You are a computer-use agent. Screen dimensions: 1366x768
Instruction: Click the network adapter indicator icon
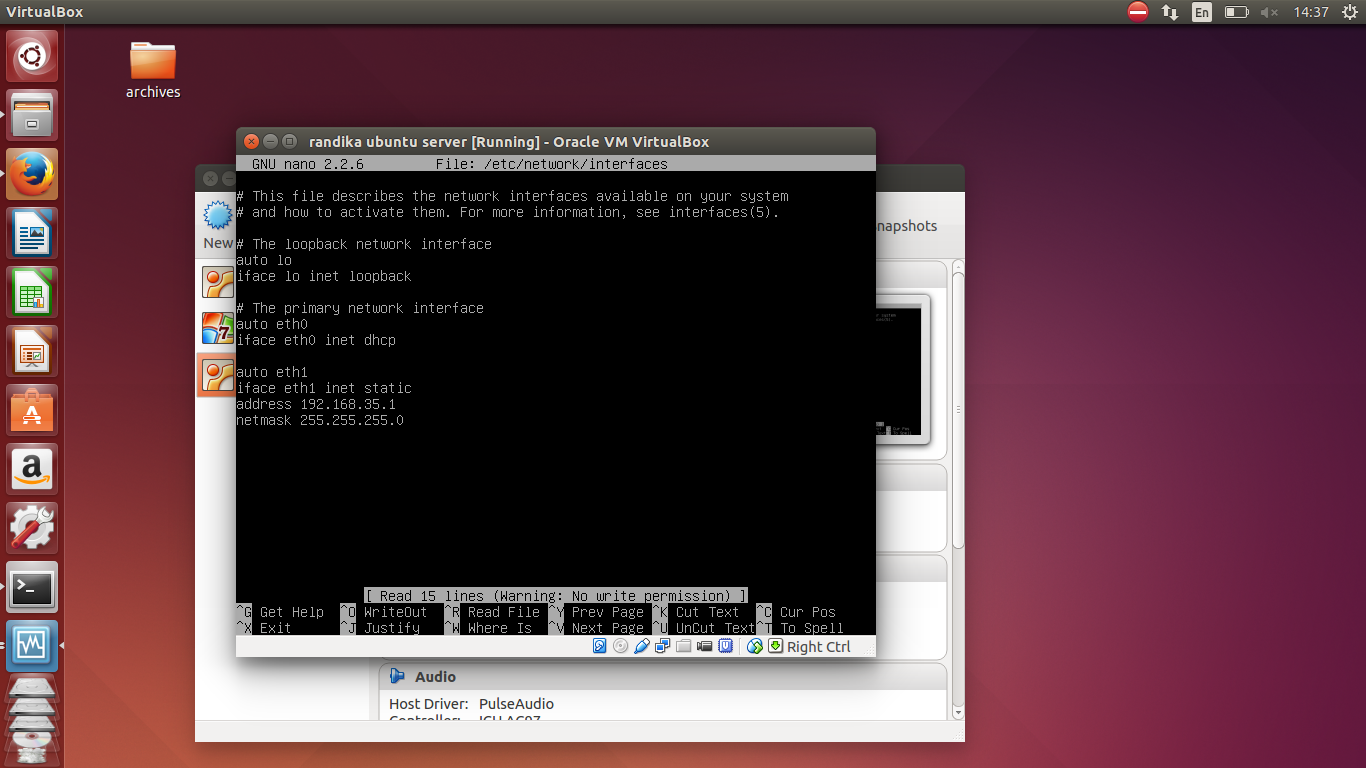(x=662, y=646)
